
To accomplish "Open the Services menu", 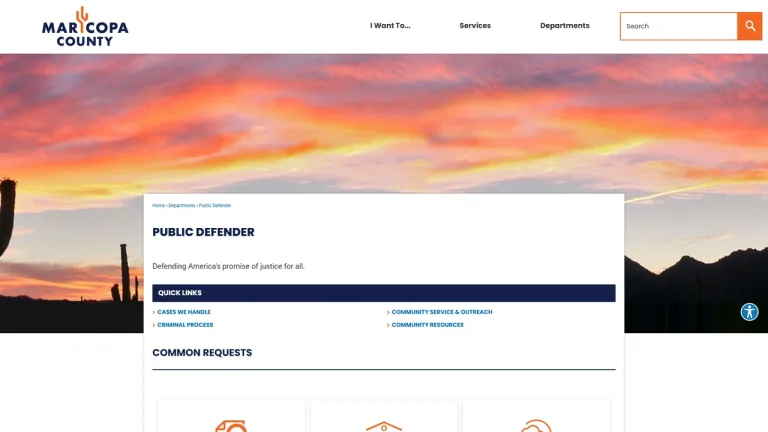I will pos(475,25).
